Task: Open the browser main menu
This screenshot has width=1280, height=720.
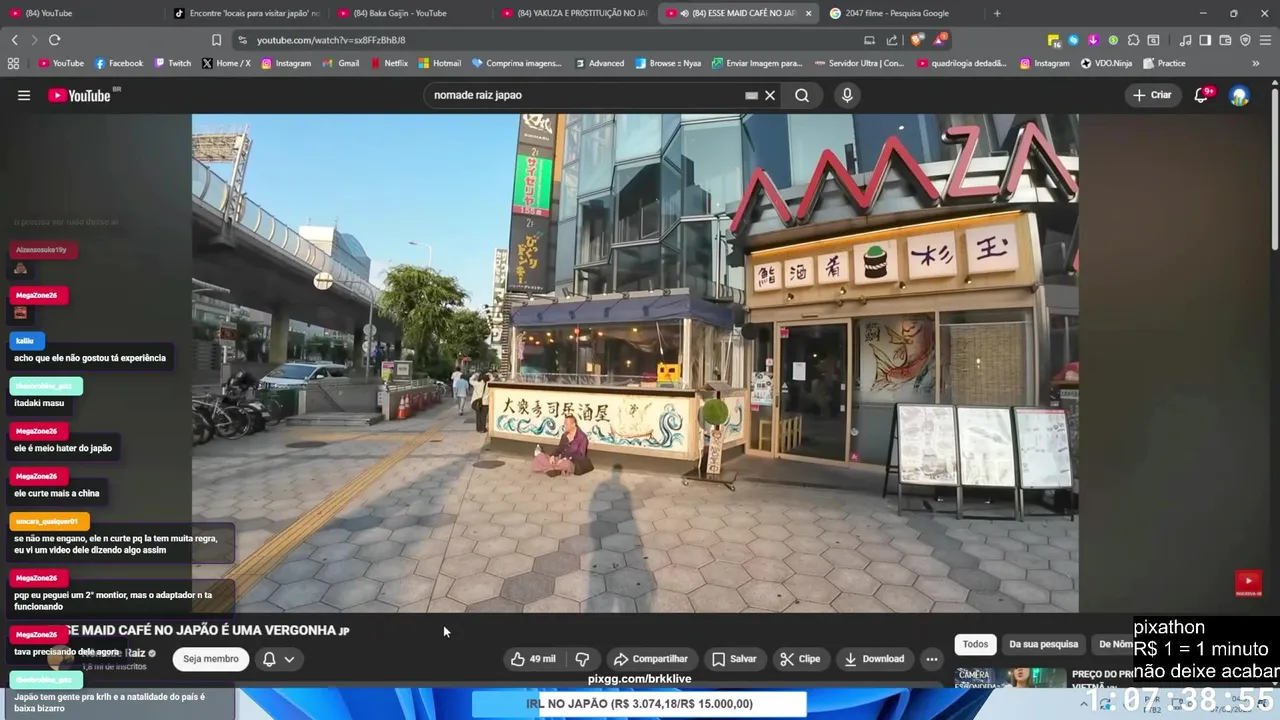Action: [x=1265, y=40]
